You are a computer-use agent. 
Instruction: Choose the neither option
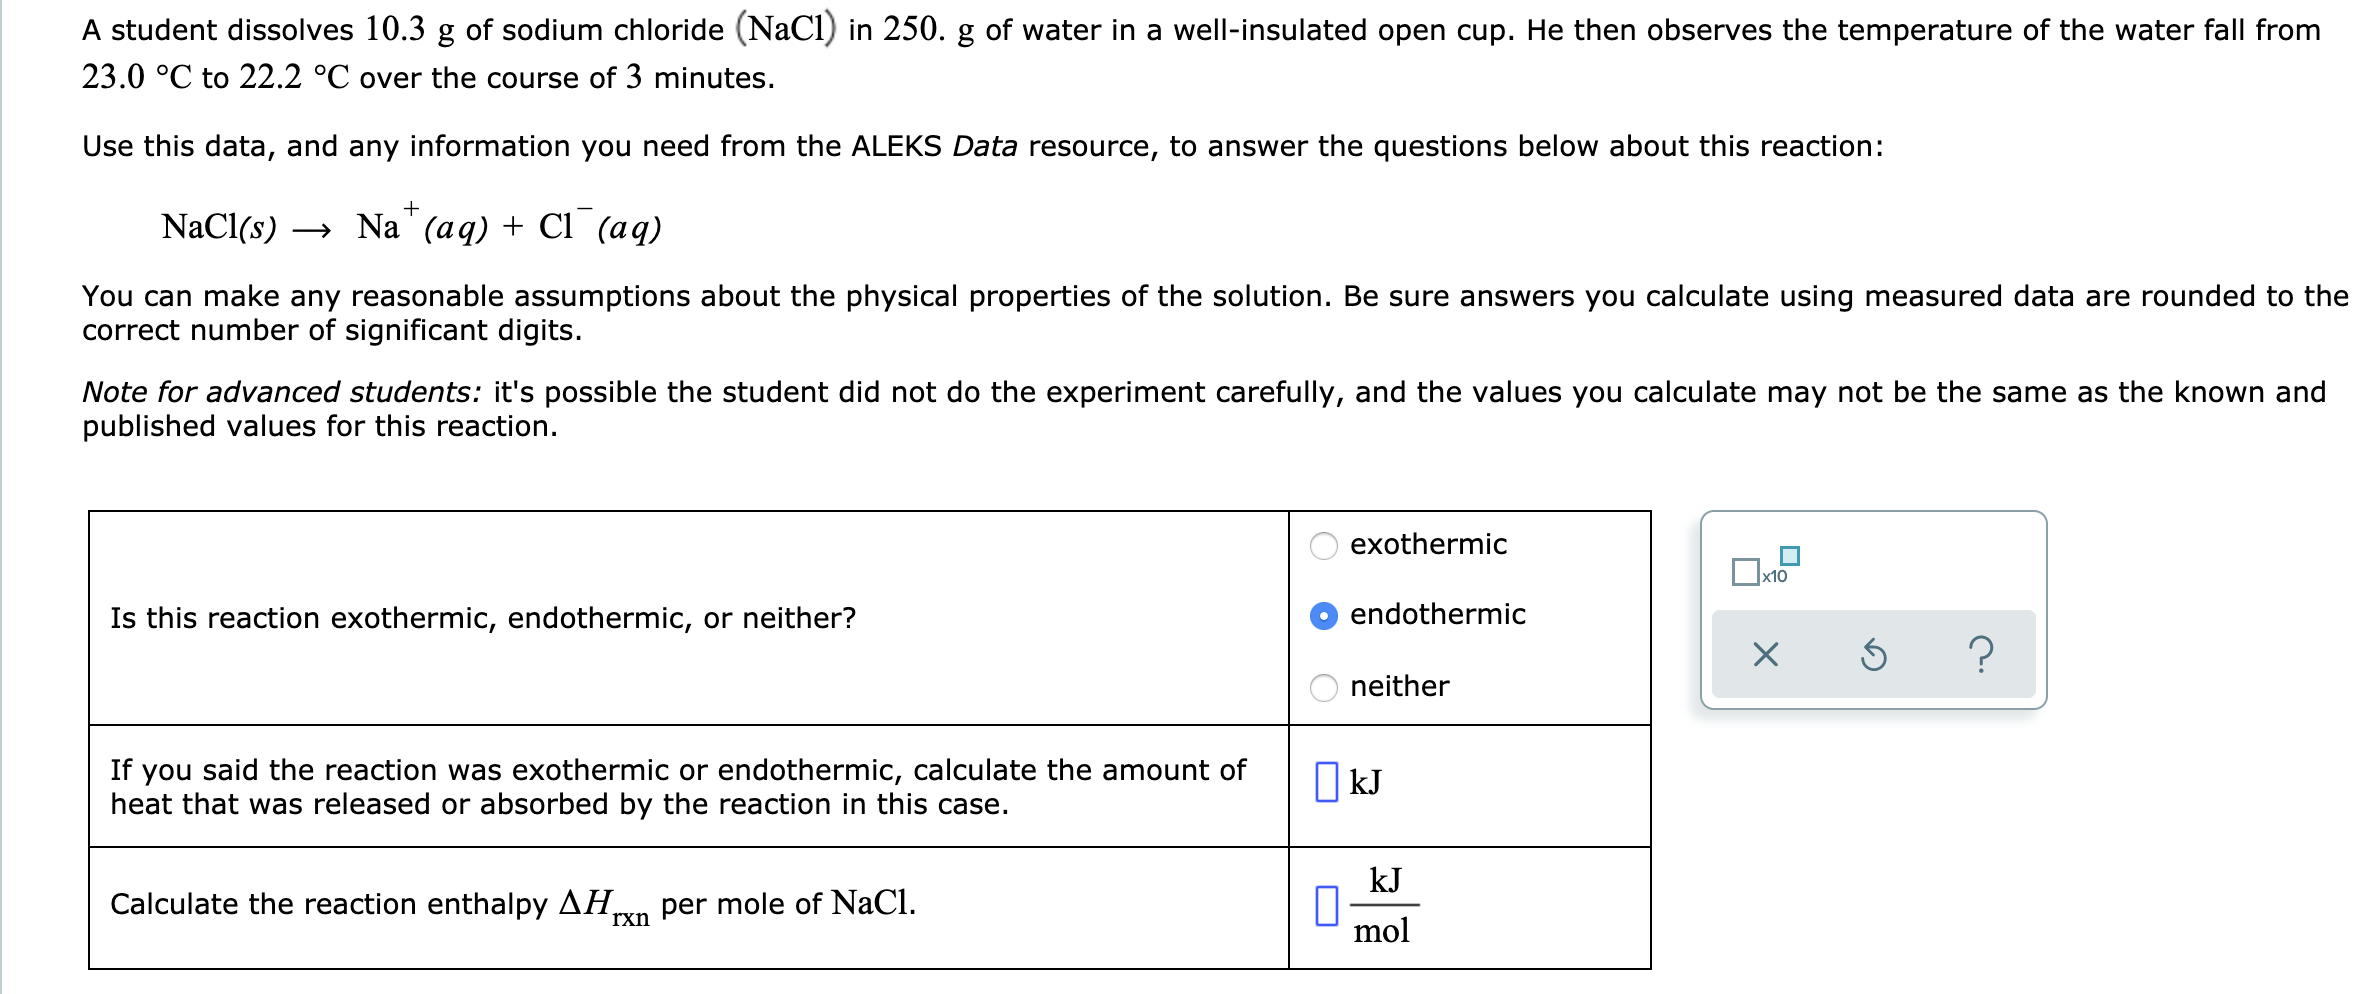click(1324, 687)
